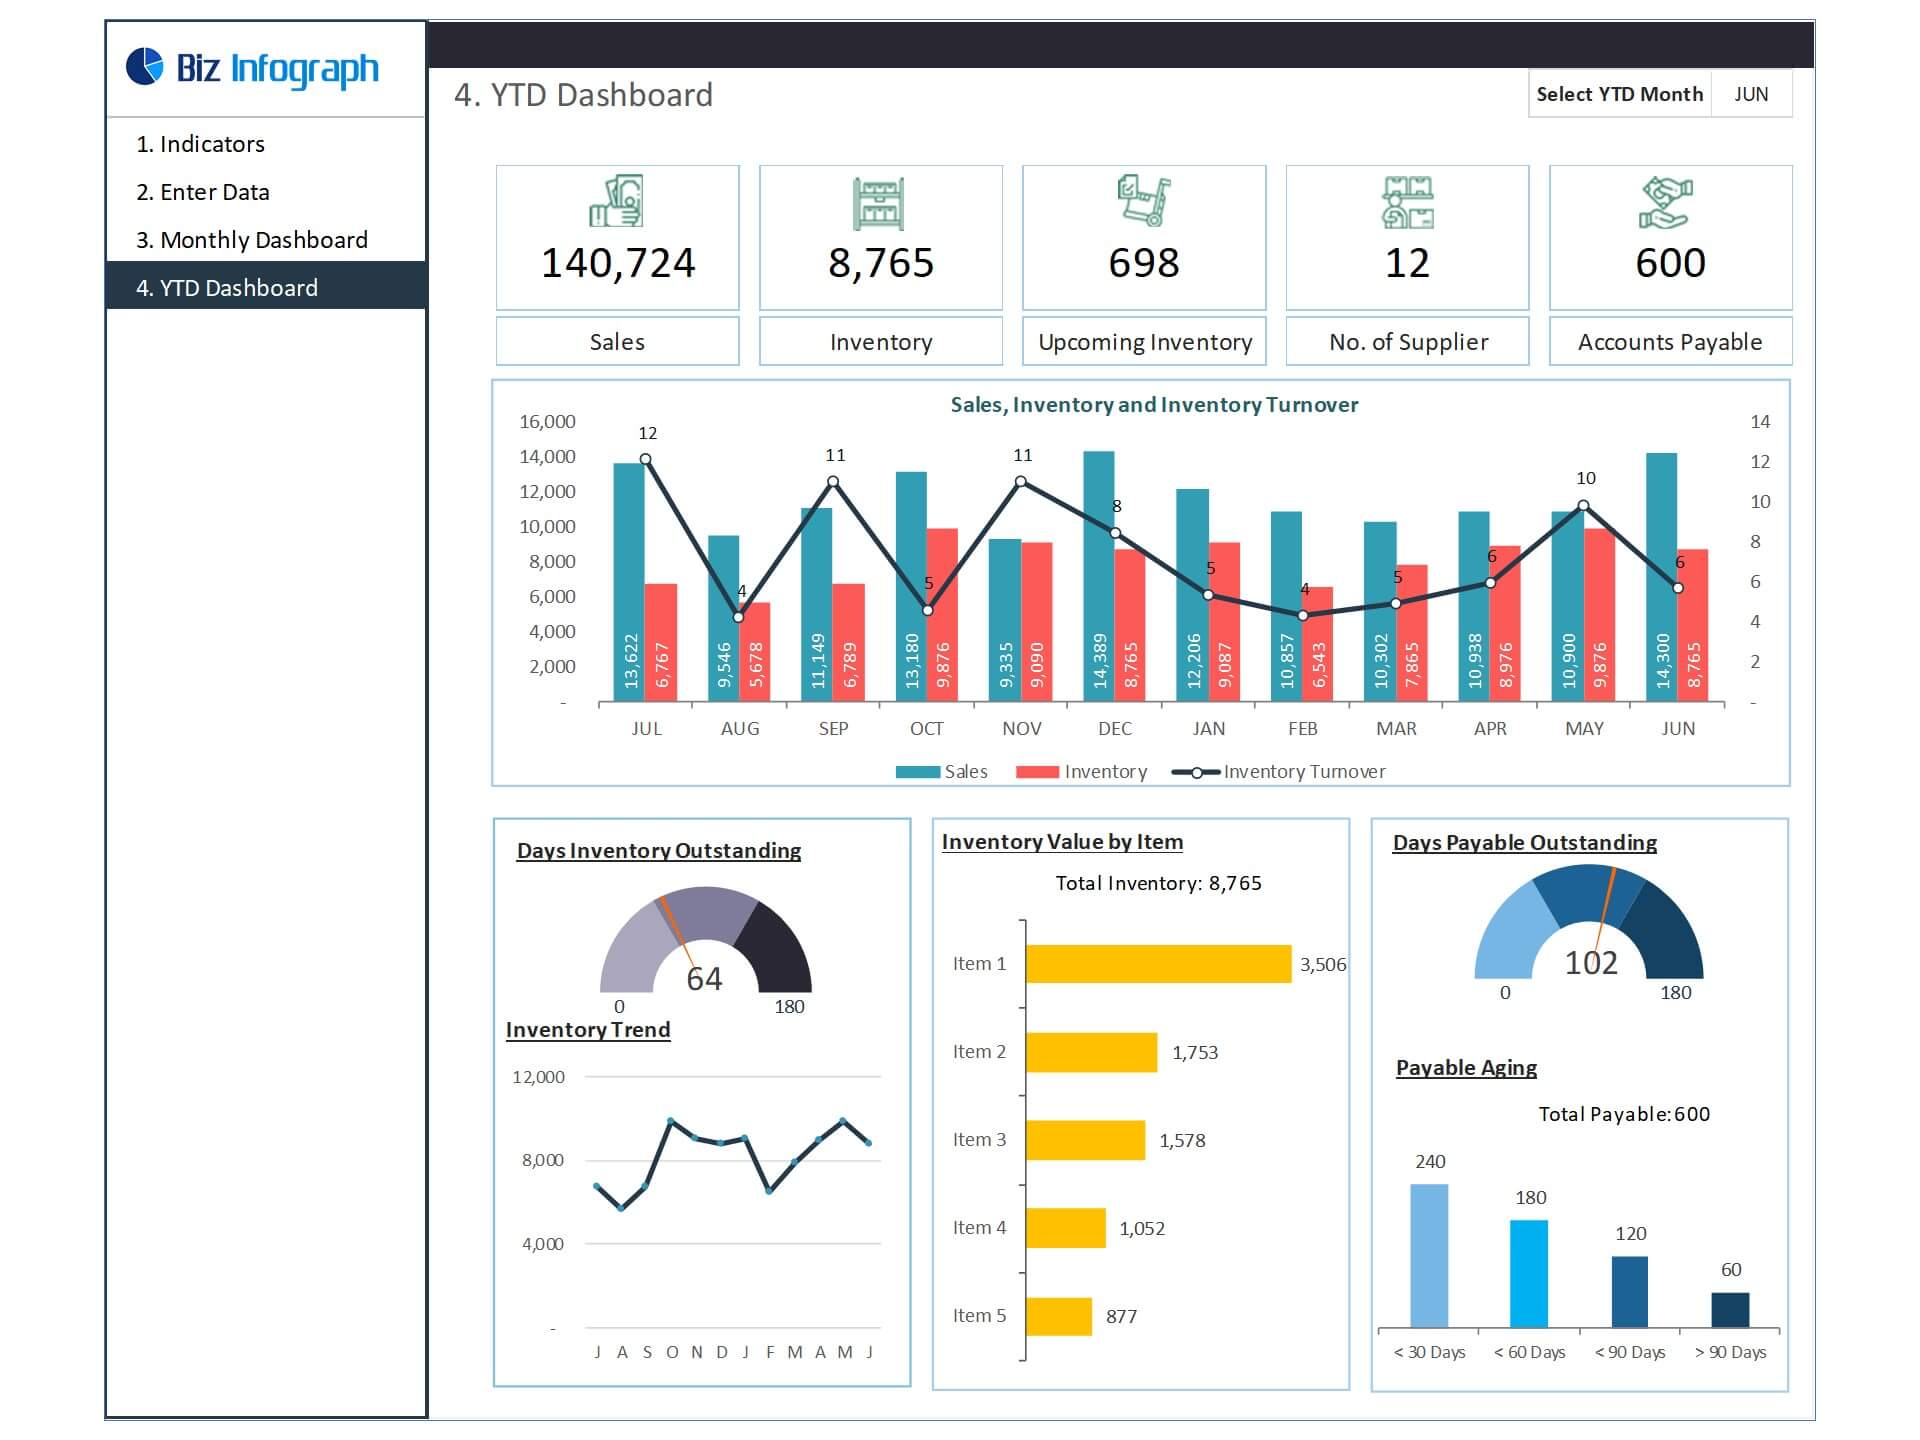The height and width of the screenshot is (1440, 1920).
Task: Click the Accounts Payable handshake icon
Action: (1666, 202)
